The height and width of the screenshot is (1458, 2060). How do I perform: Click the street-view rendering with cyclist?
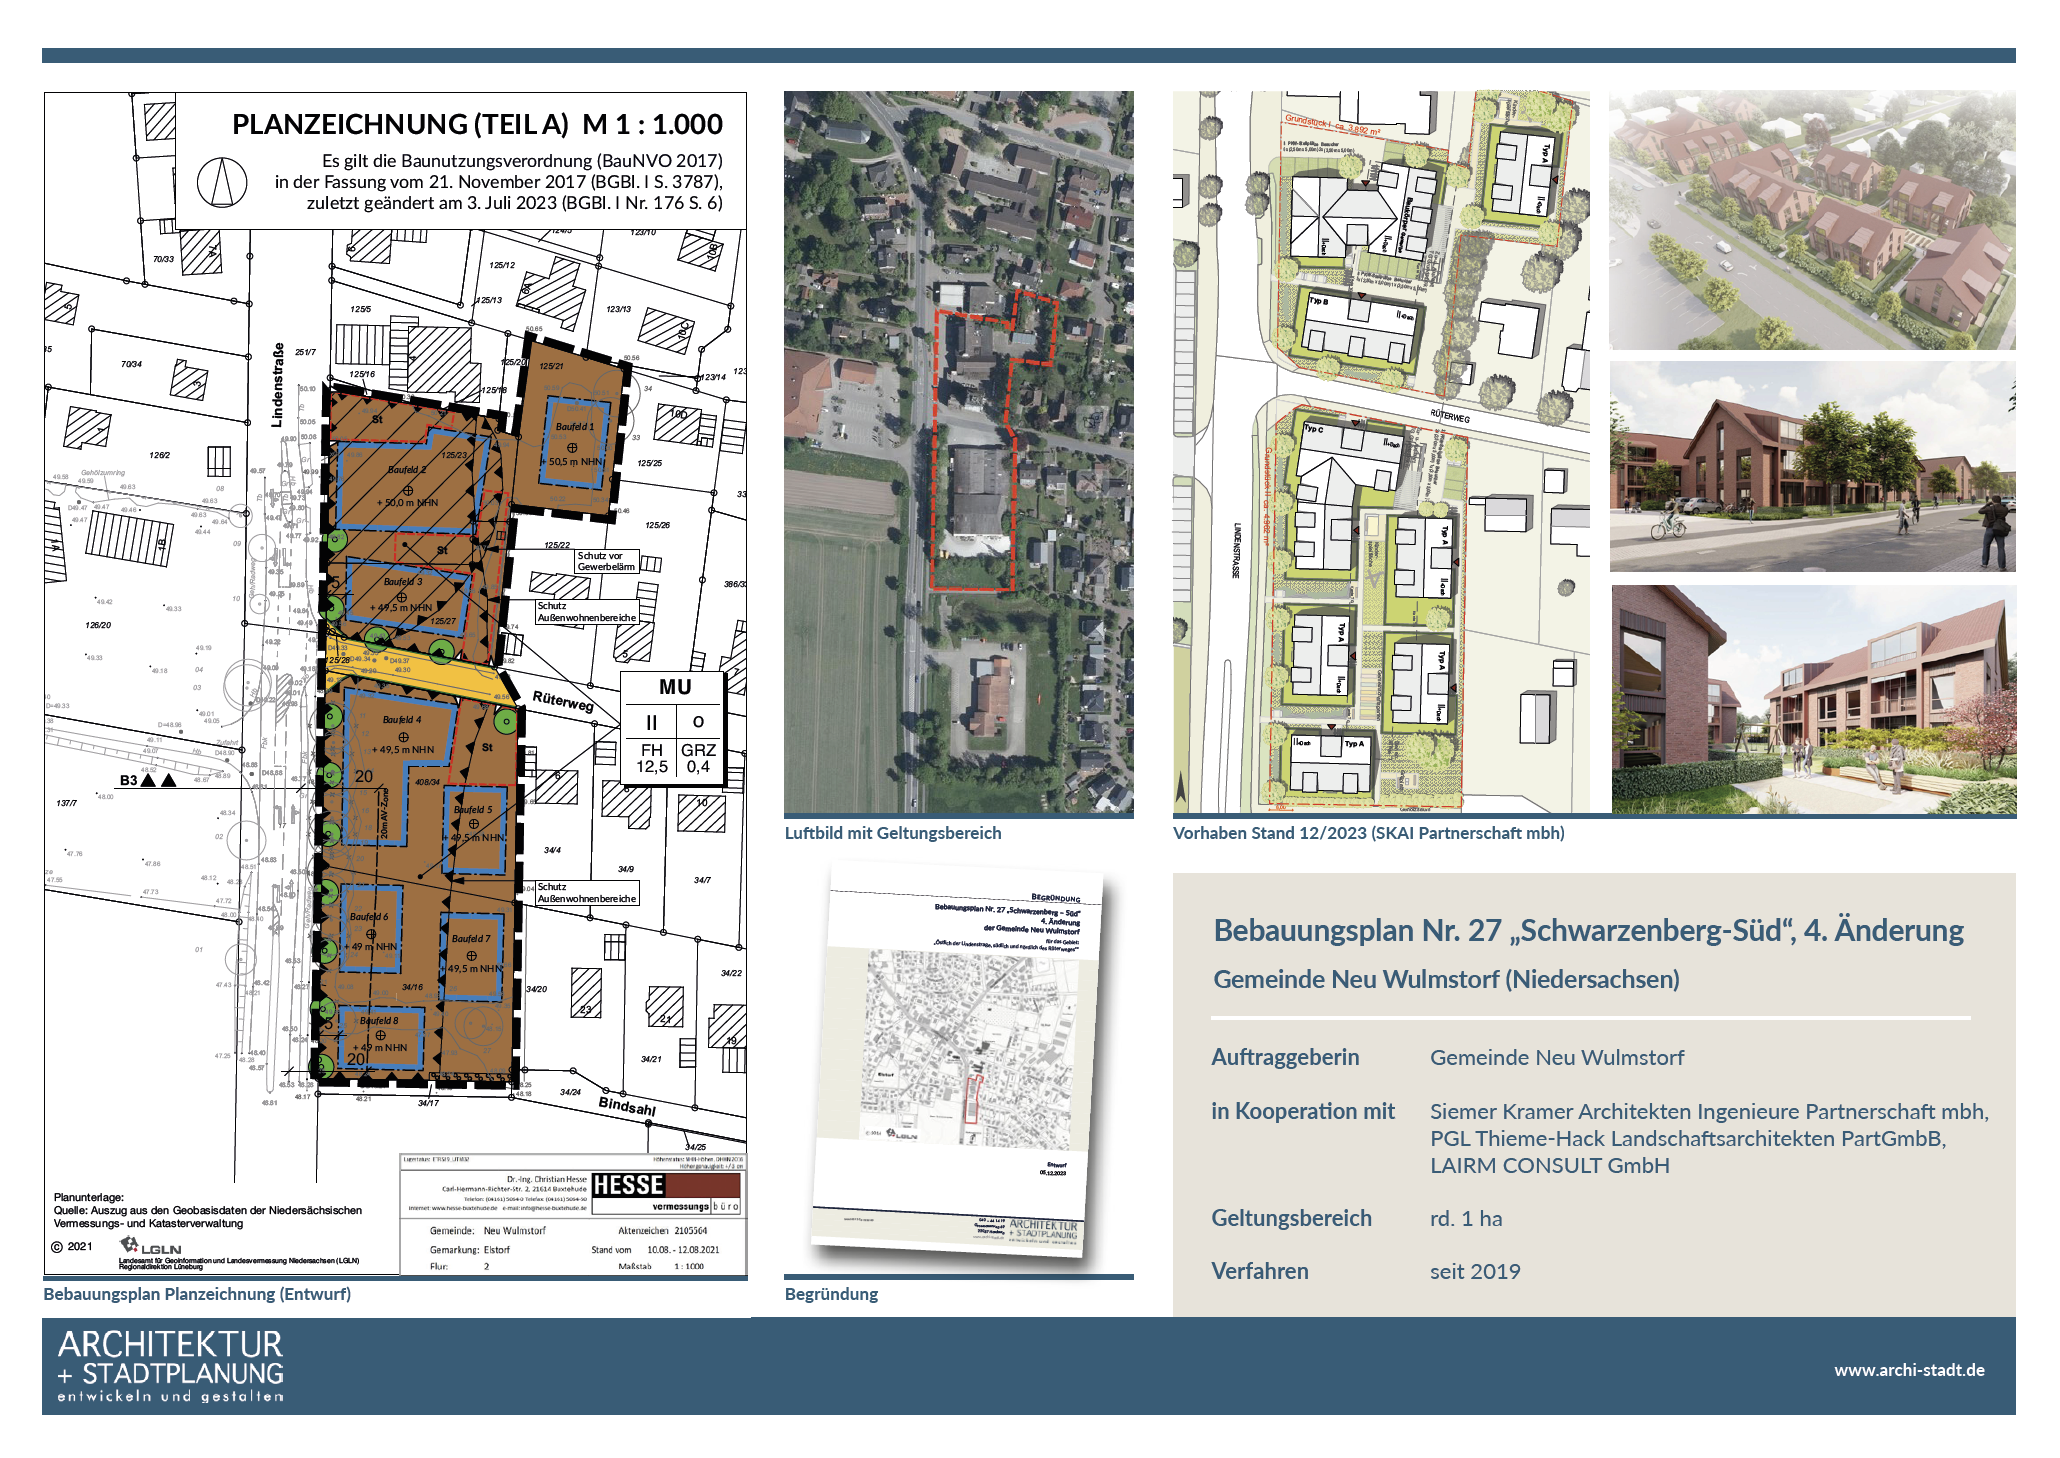coord(1812,466)
